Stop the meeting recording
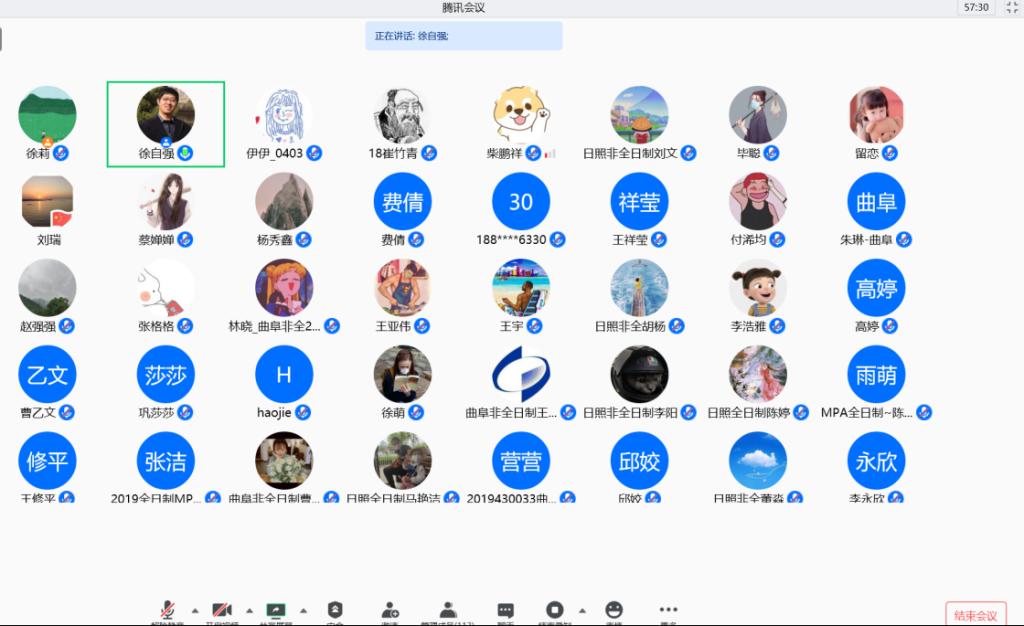 (554, 610)
